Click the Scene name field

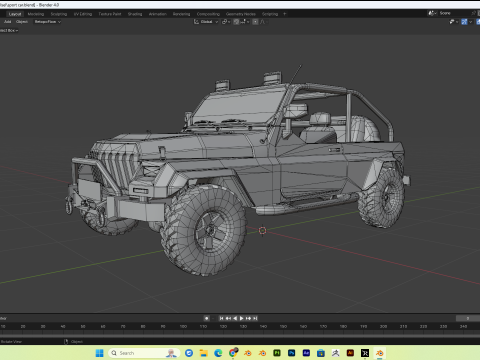pos(456,13)
